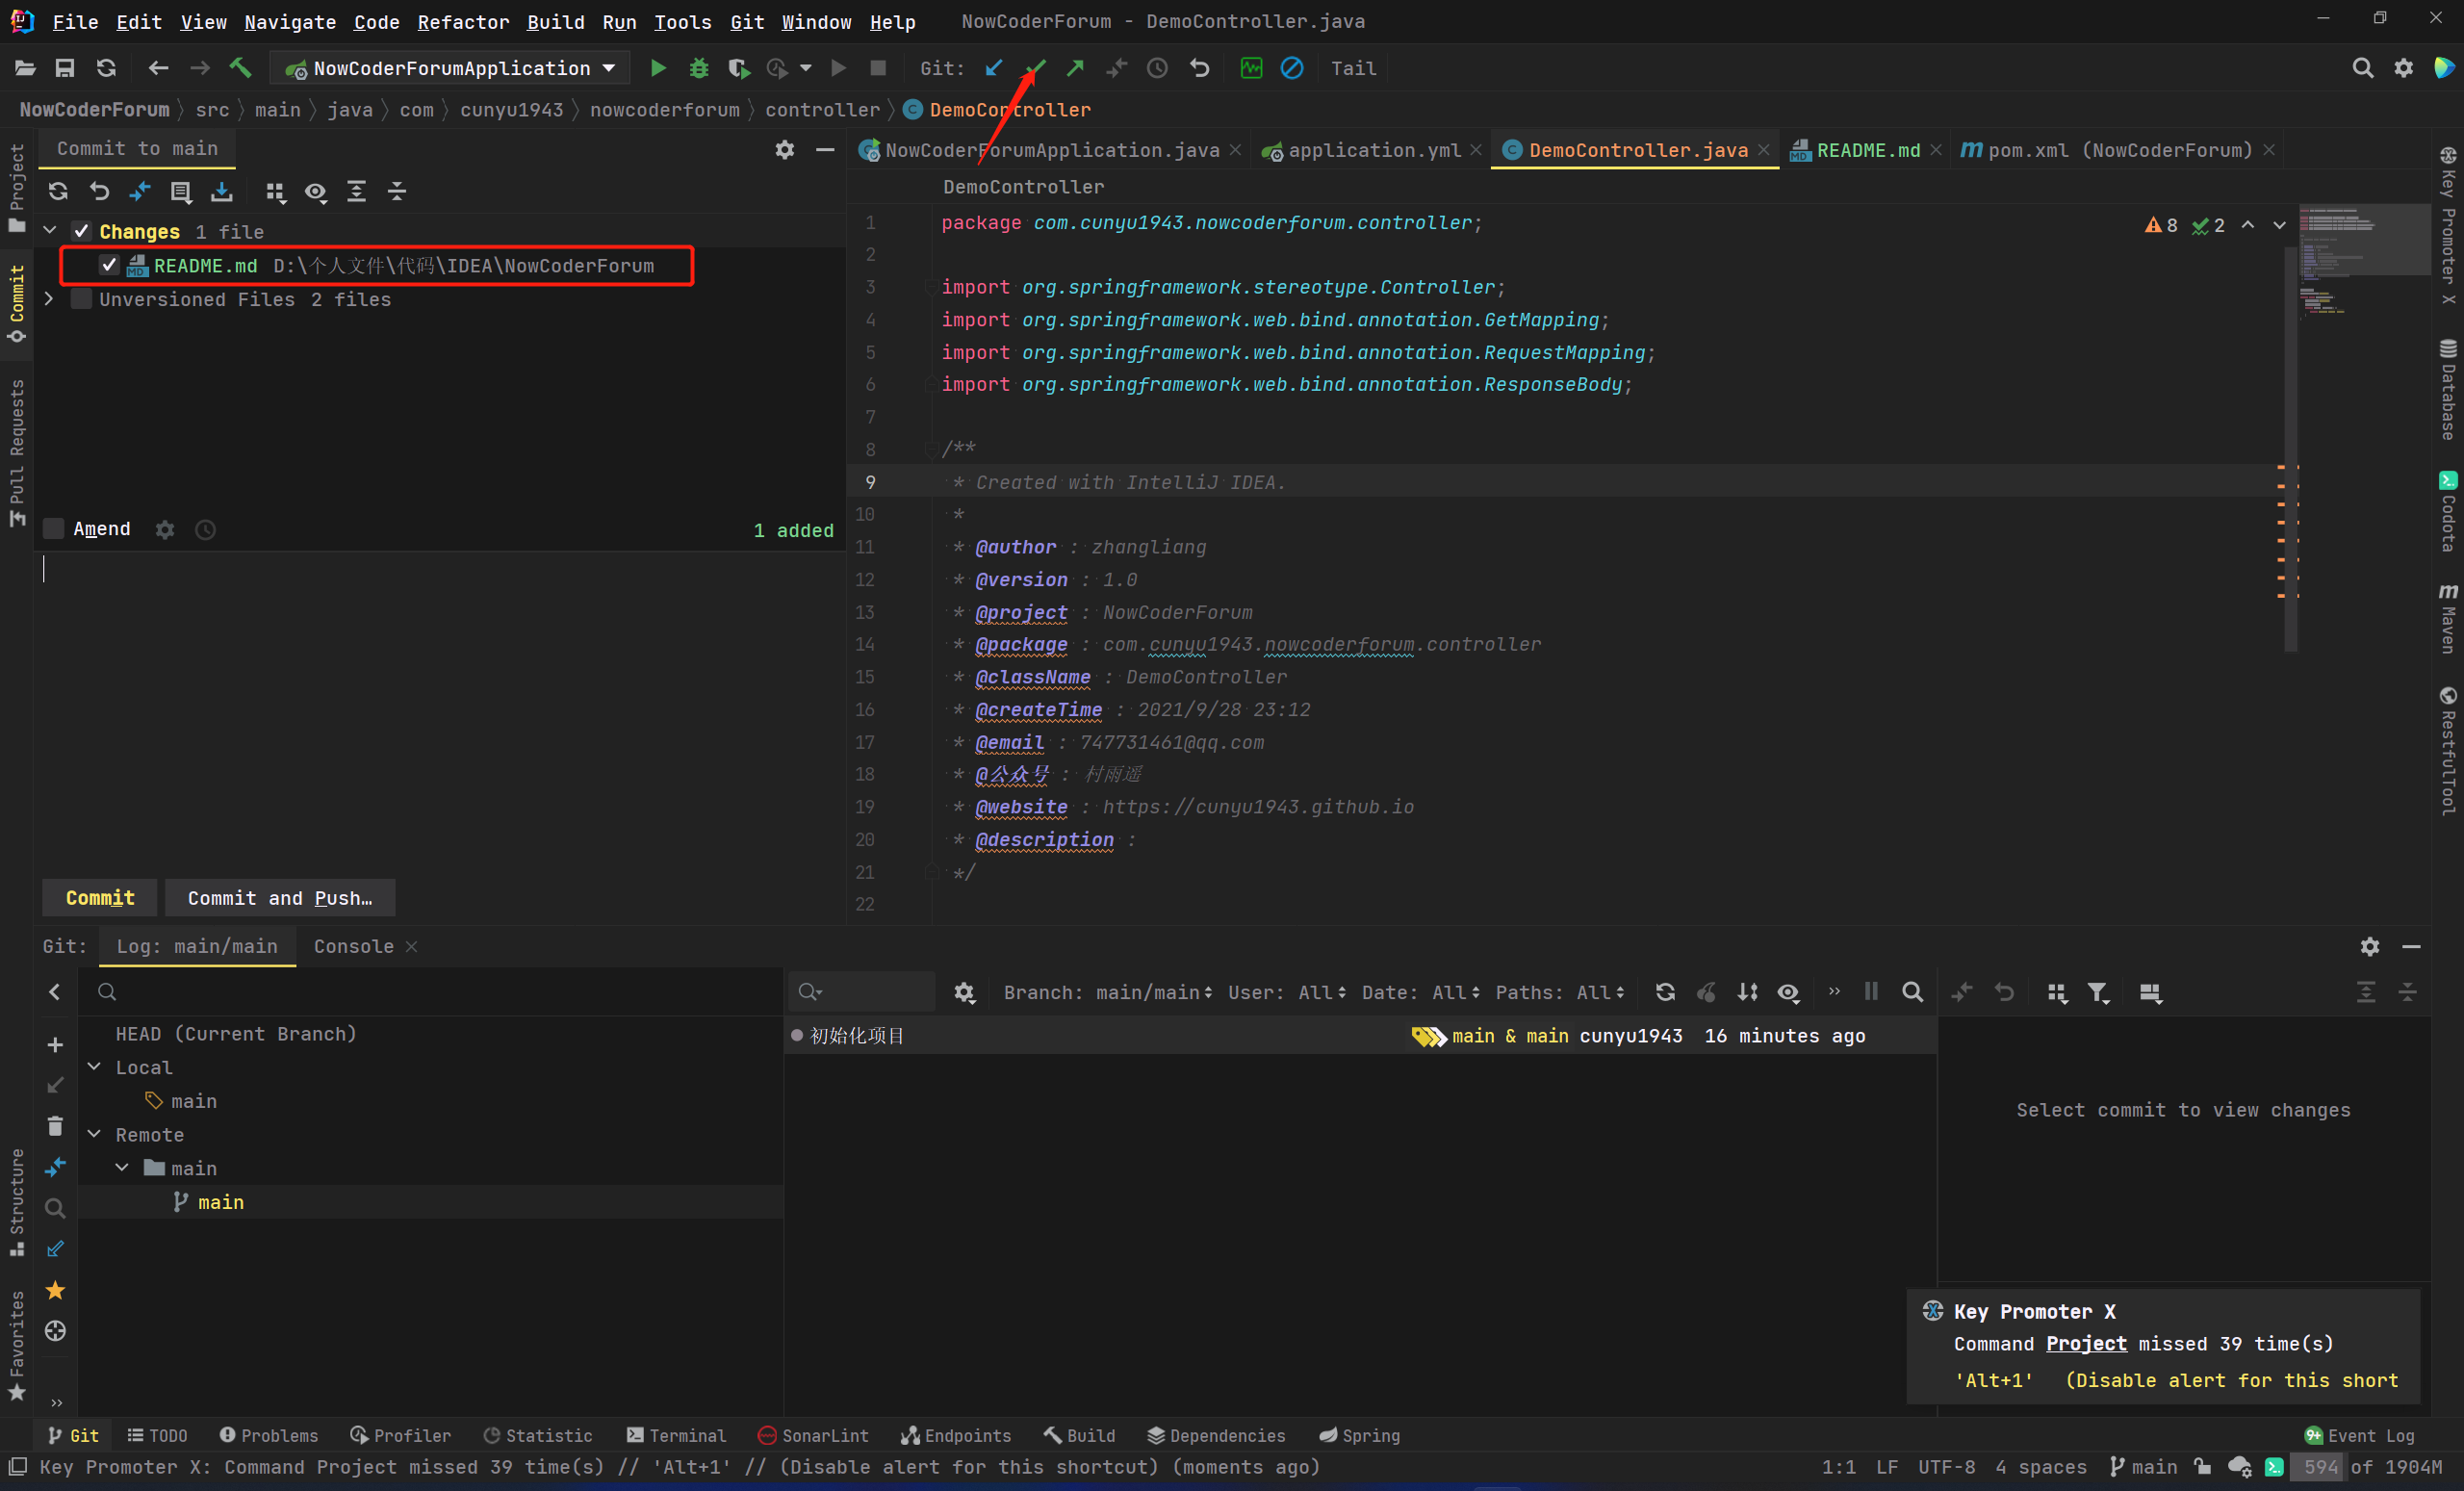2464x1491 pixels.
Task: Click Save All floppy disk icon
Action: (x=65, y=68)
